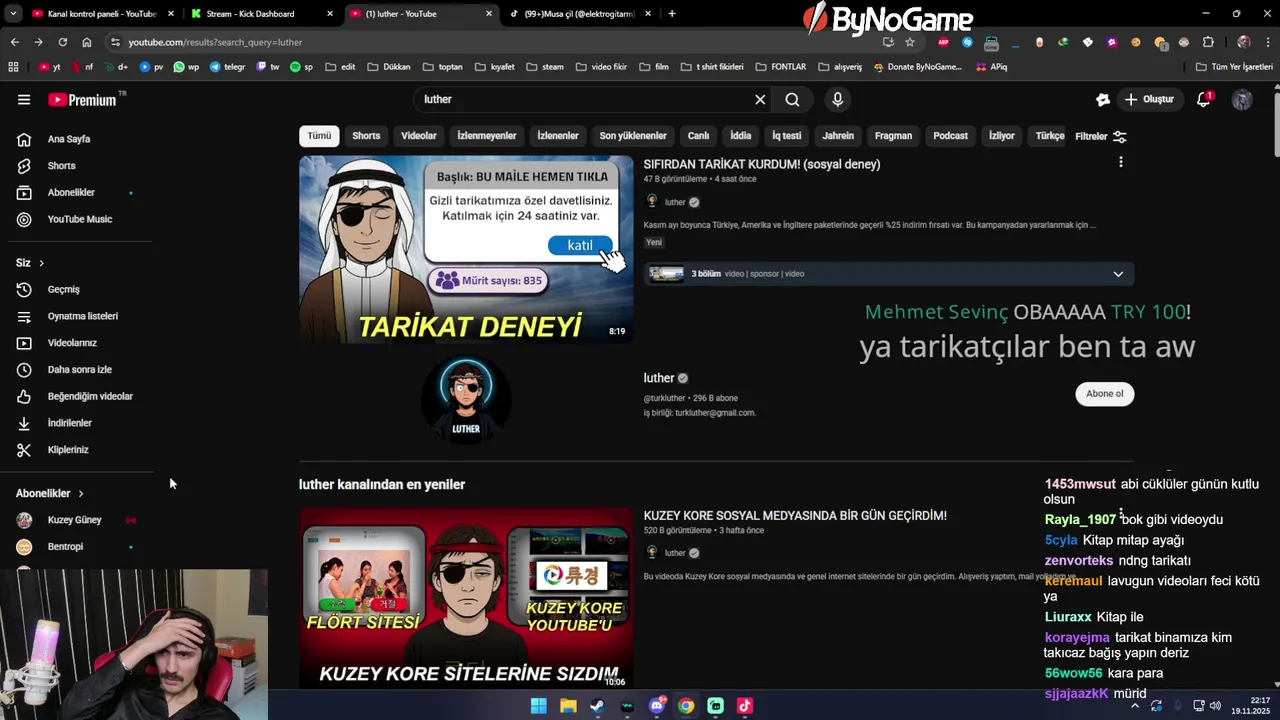Start voice search with the microphone icon

pos(838,99)
